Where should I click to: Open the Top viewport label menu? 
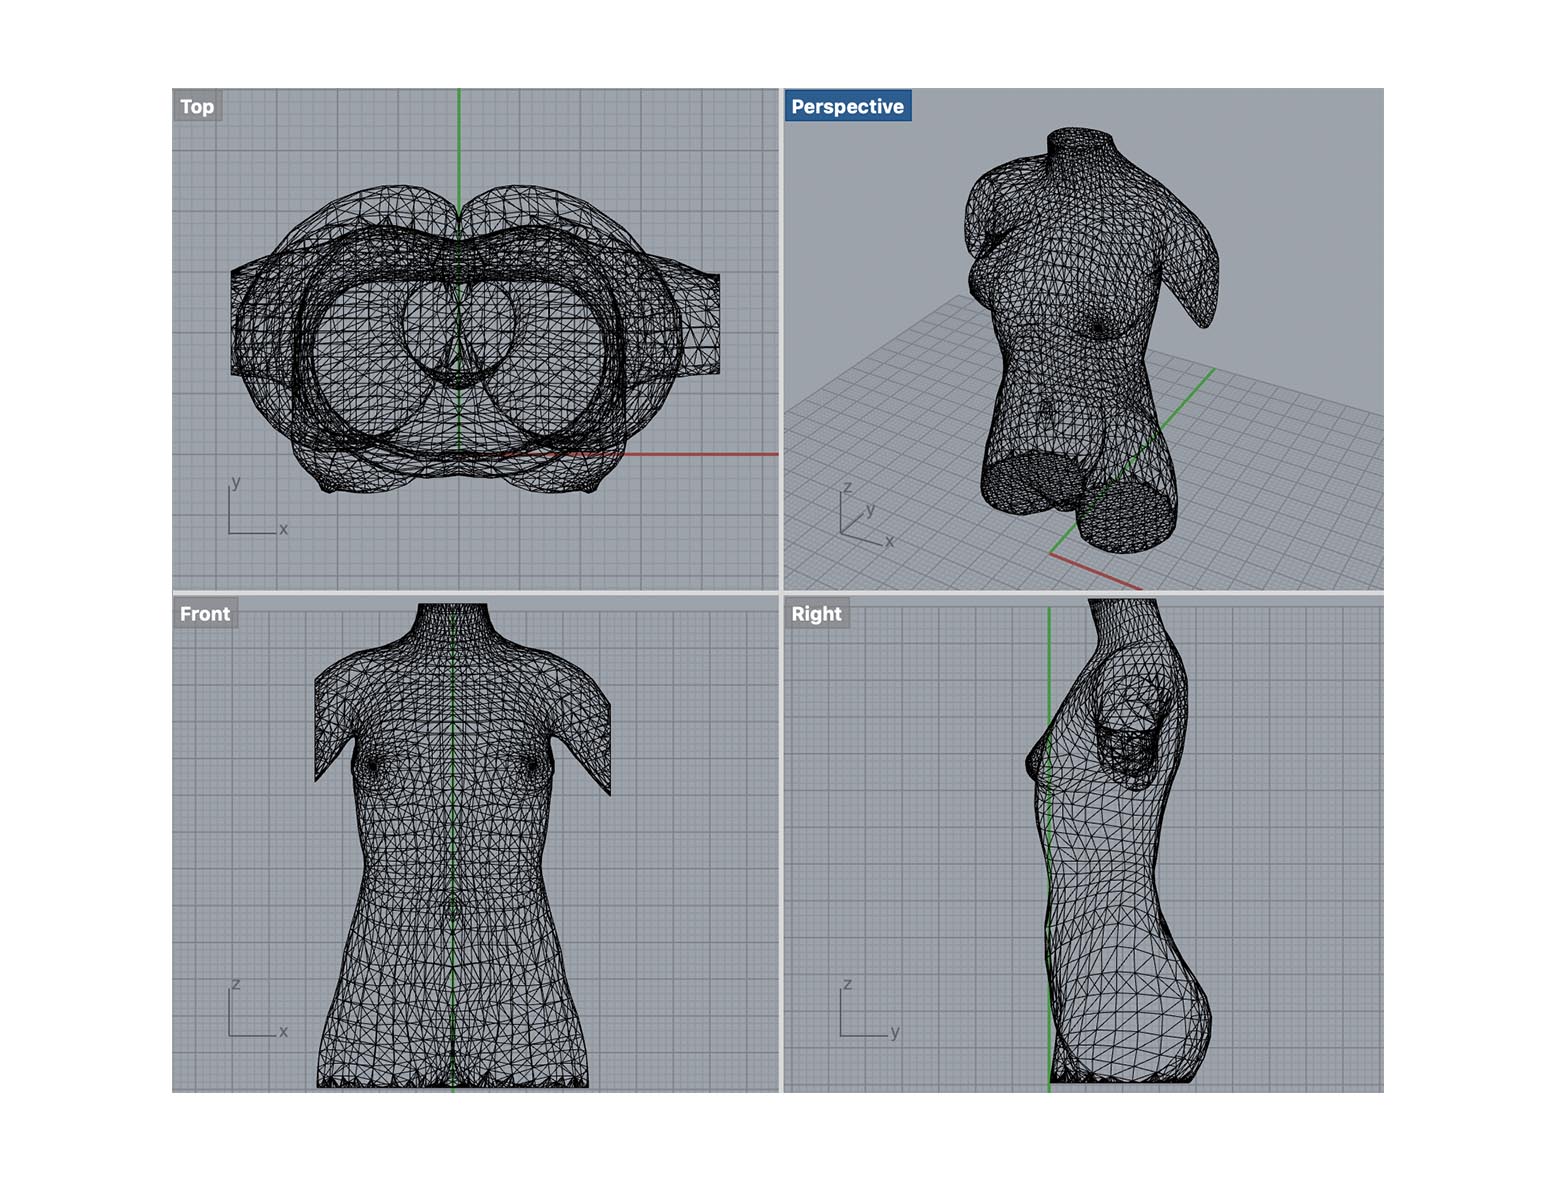(x=197, y=106)
